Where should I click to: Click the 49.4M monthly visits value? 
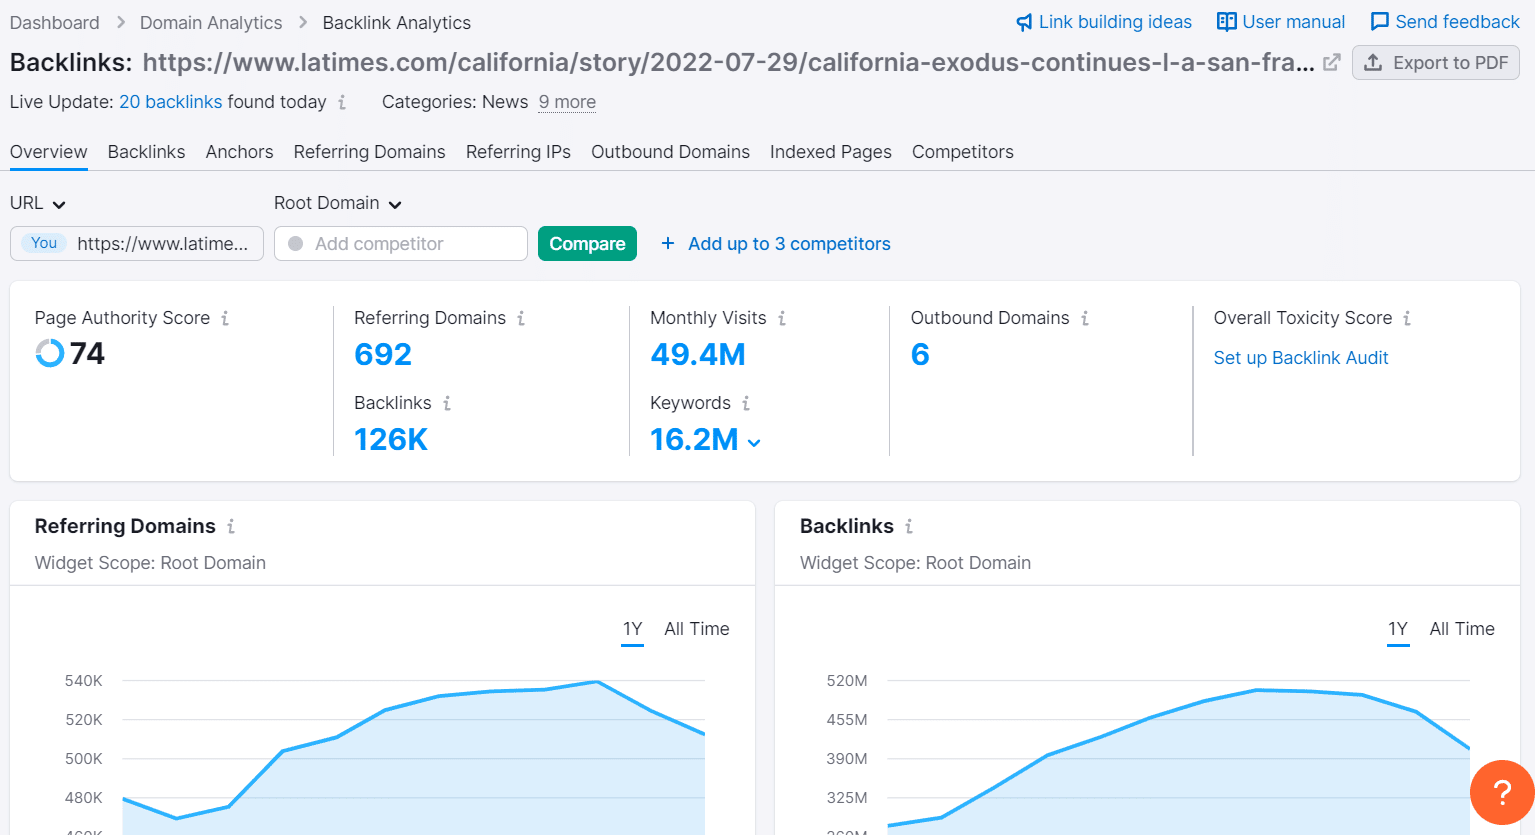[698, 354]
